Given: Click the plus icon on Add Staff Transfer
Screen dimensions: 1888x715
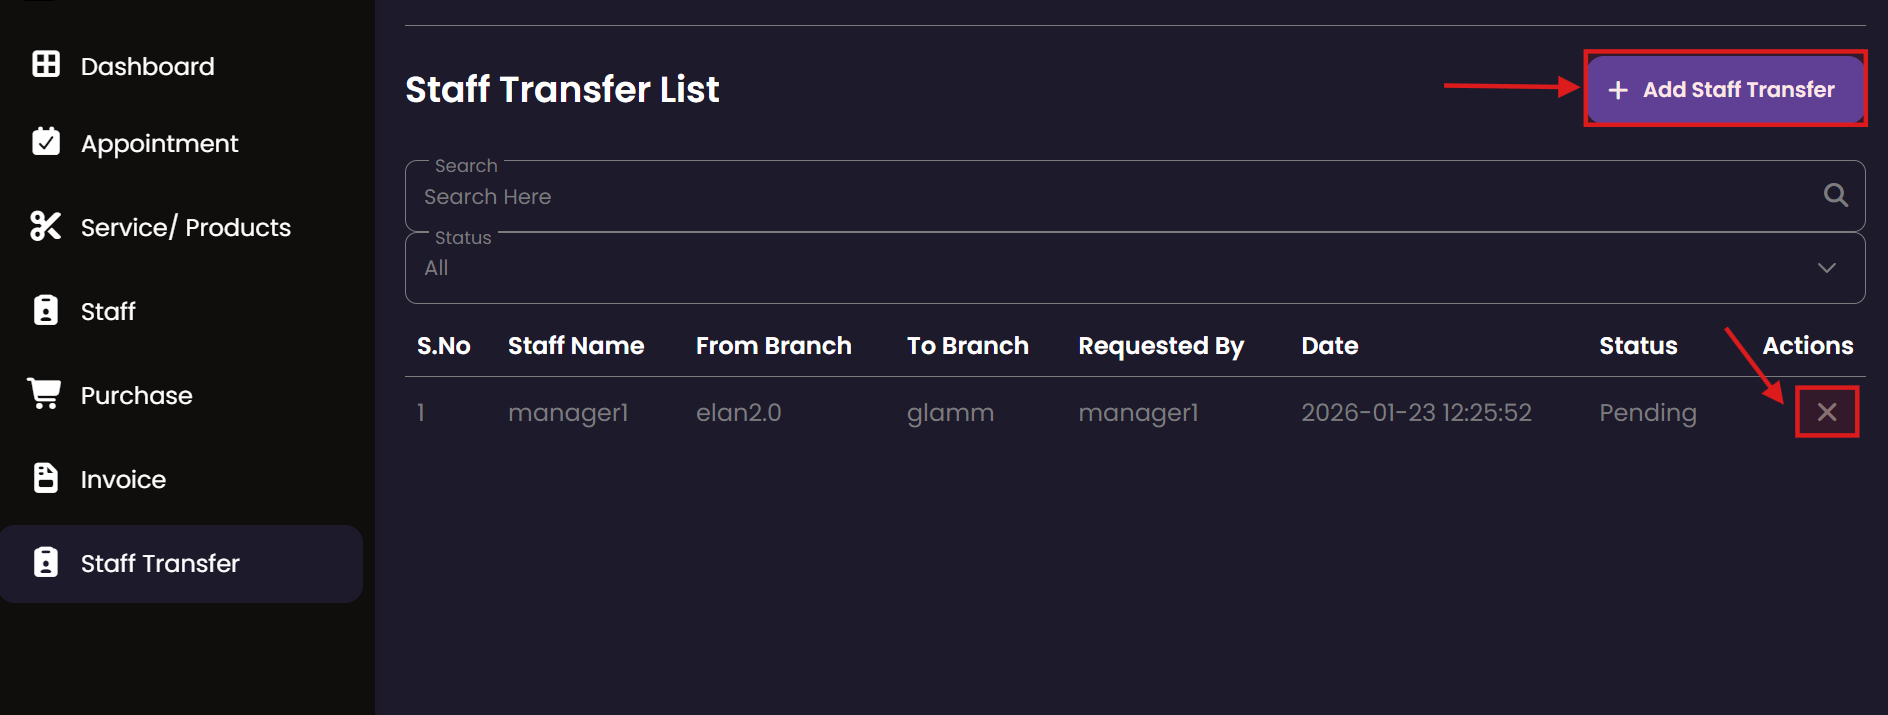Looking at the screenshot, I should coord(1618,90).
